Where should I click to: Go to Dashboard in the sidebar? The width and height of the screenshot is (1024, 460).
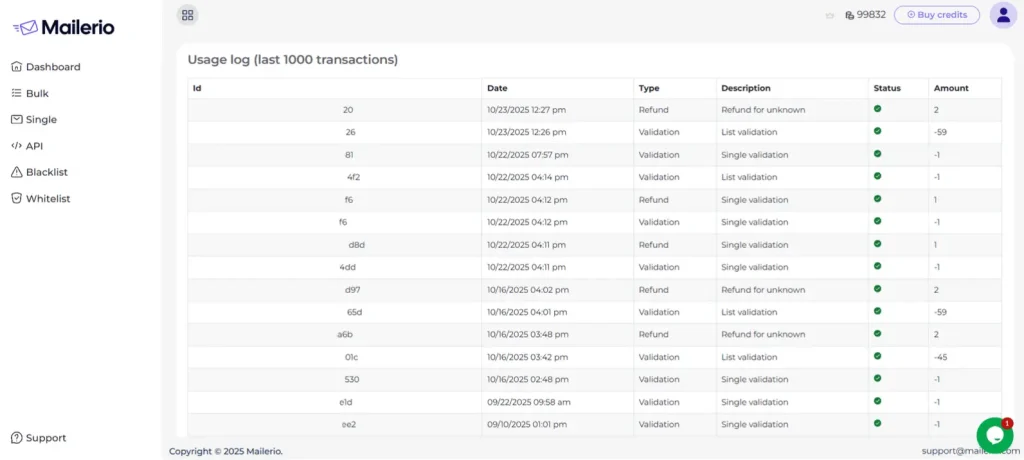[46, 67]
